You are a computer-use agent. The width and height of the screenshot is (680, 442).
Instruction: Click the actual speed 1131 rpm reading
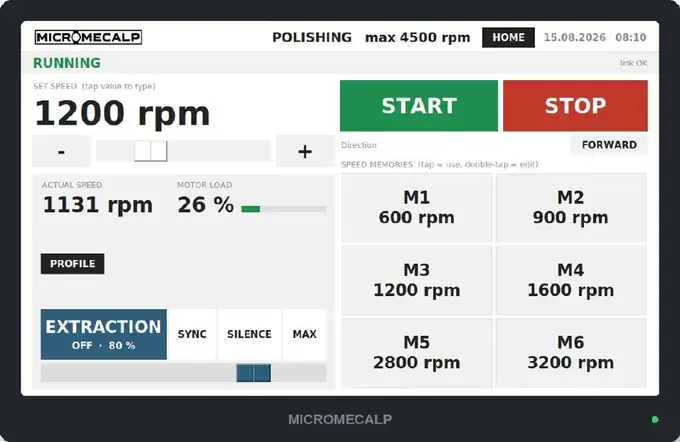(98, 205)
